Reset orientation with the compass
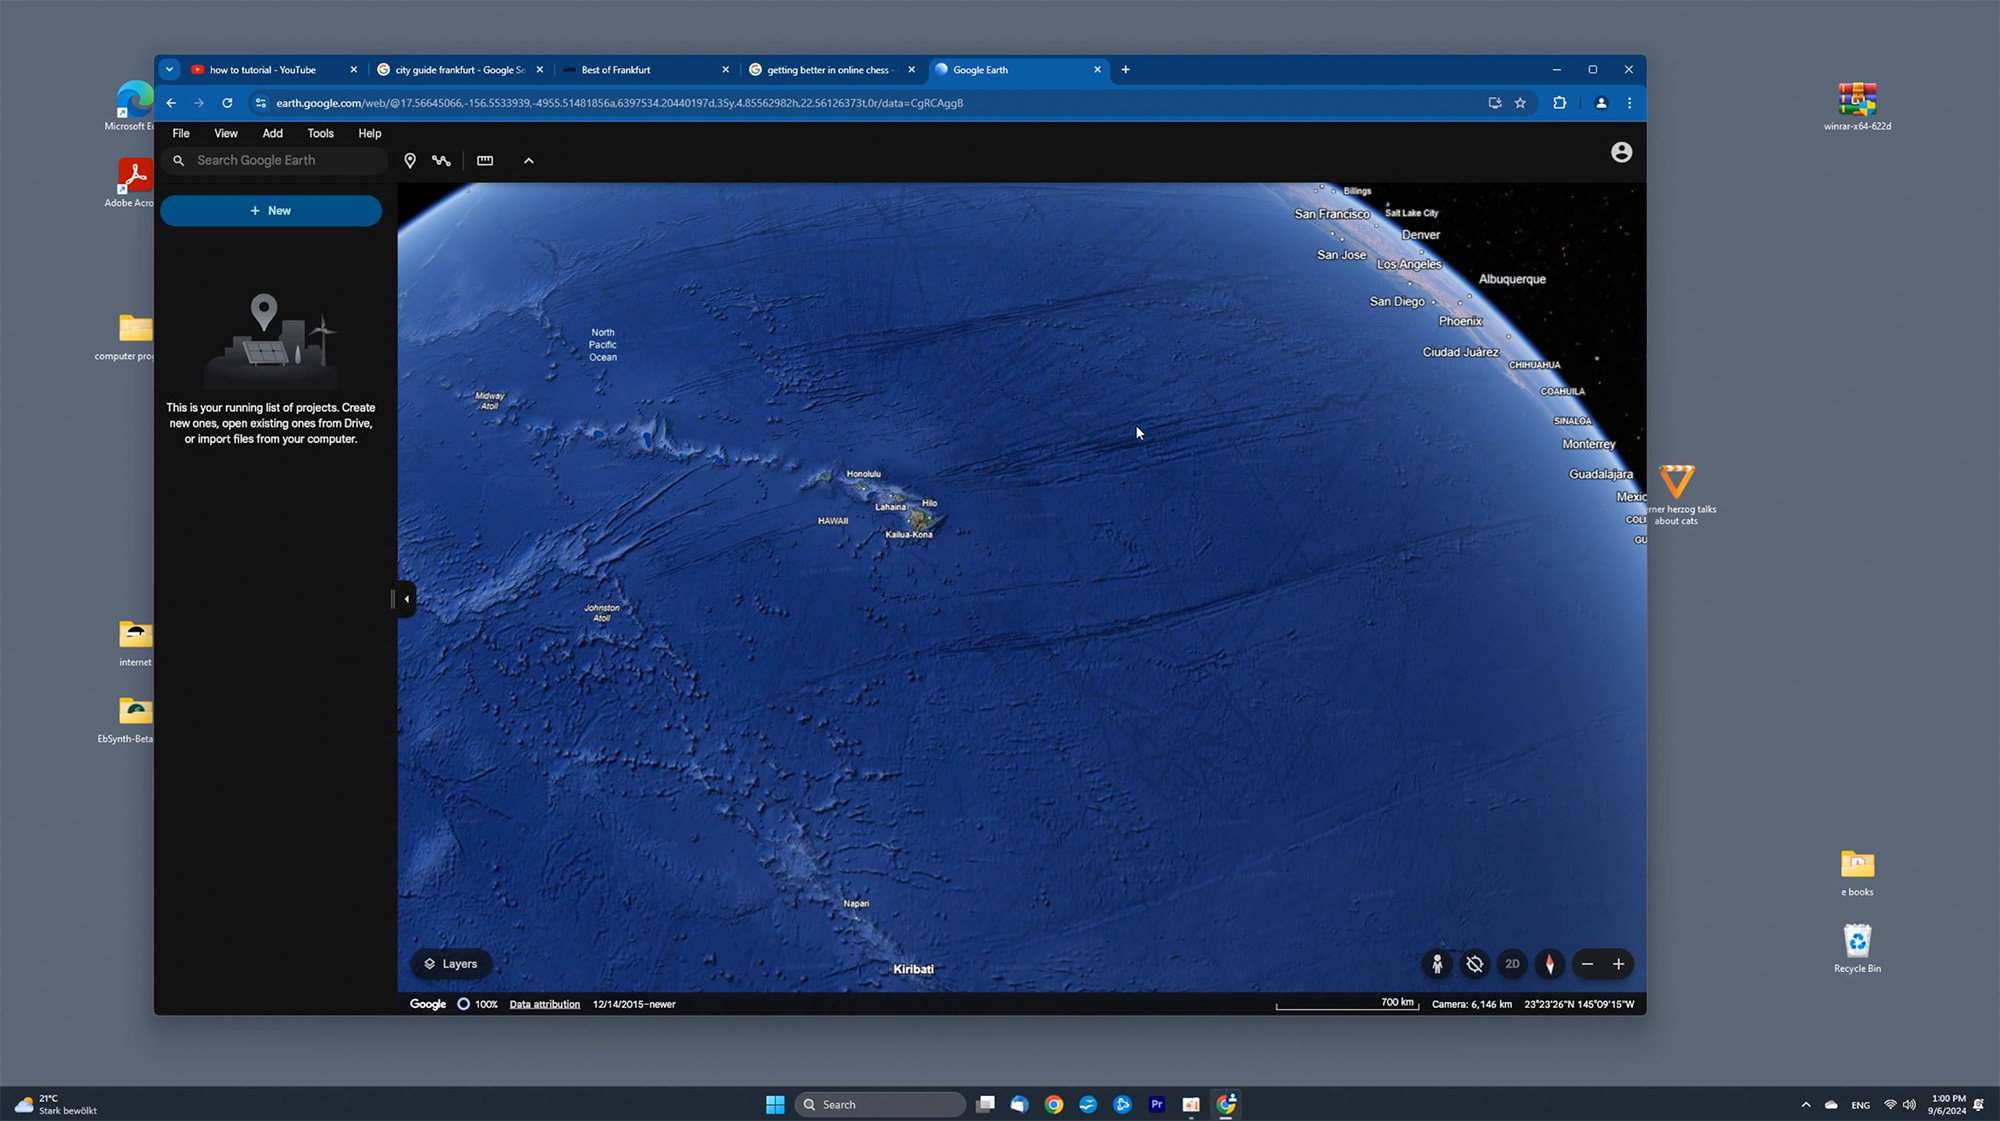The width and height of the screenshot is (2000, 1121). tap(1550, 964)
